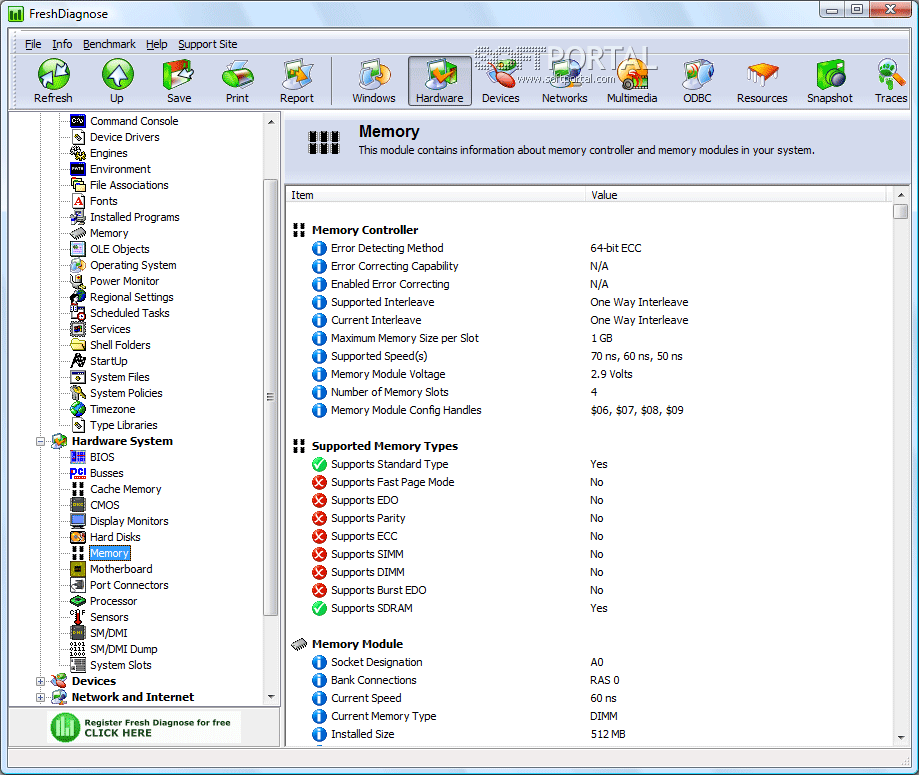Expand the Network and Internet tree node
Image resolution: width=919 pixels, height=775 pixels.
(40, 697)
